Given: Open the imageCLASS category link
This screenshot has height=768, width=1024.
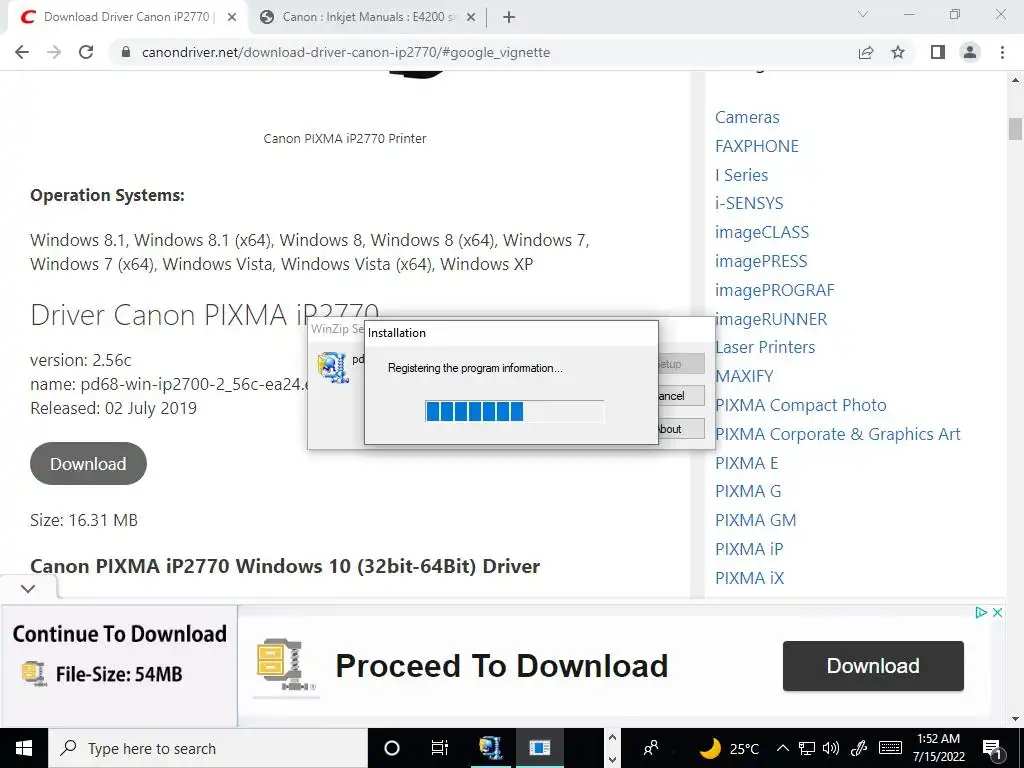Looking at the screenshot, I should coord(761,232).
